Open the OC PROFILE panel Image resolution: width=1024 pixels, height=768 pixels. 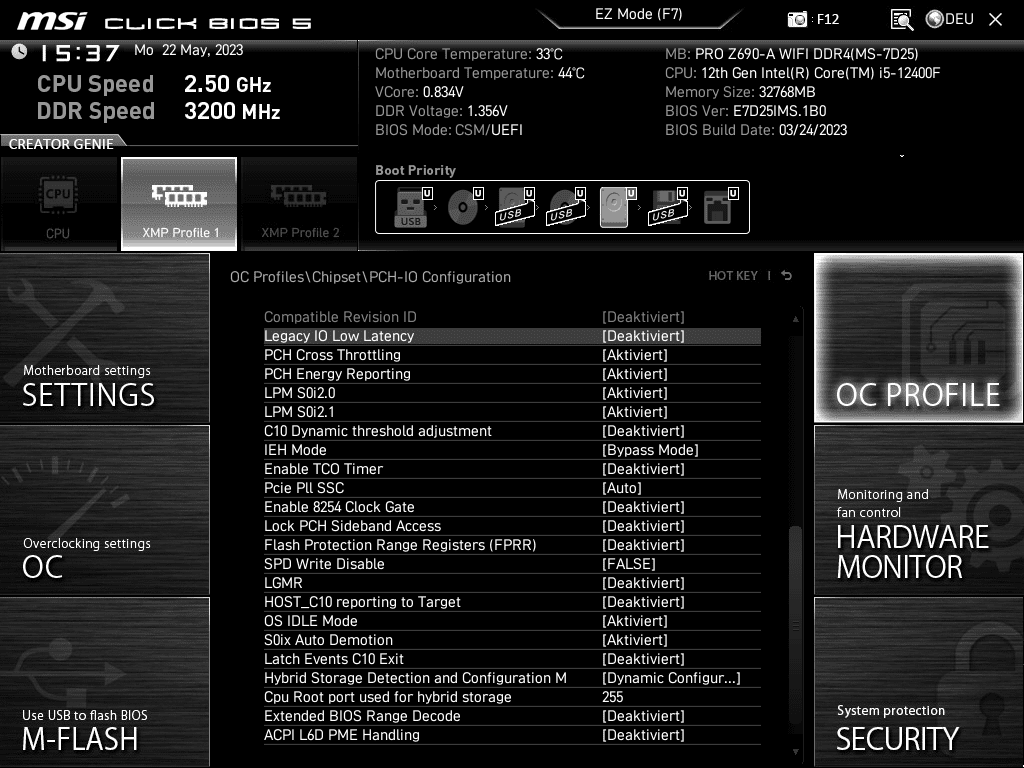[918, 338]
